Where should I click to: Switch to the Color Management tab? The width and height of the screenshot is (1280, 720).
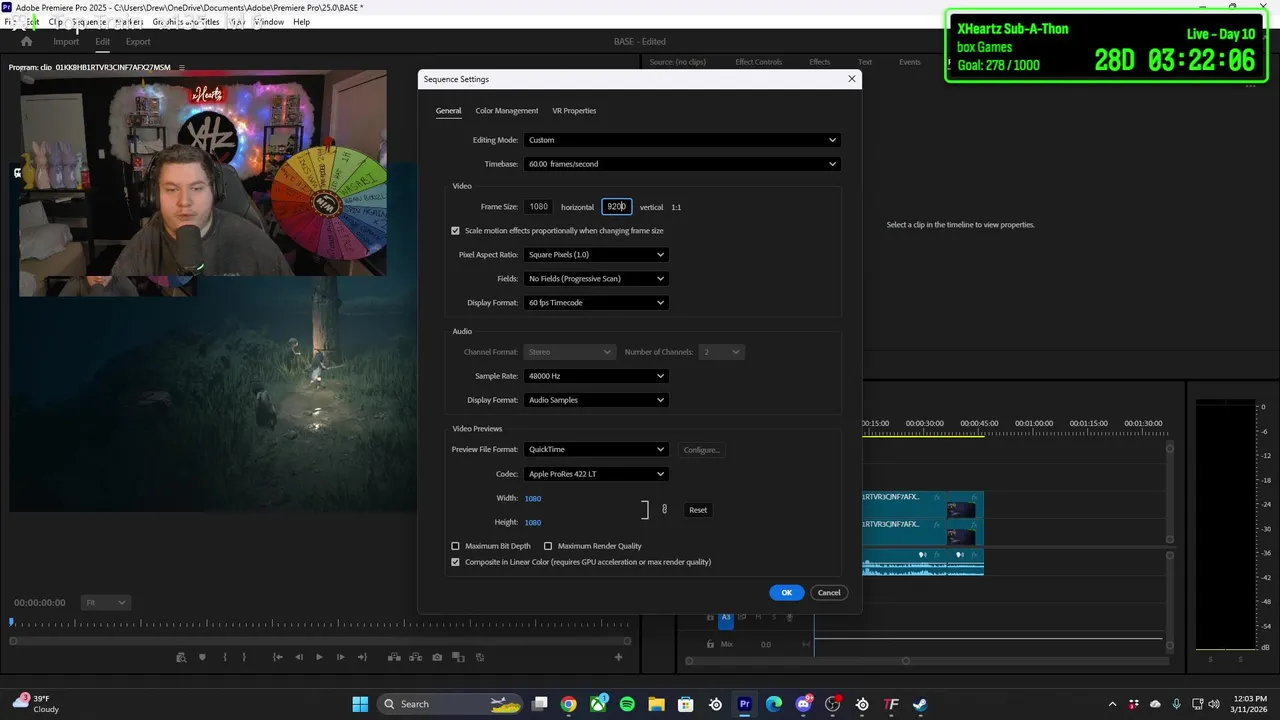506,111
